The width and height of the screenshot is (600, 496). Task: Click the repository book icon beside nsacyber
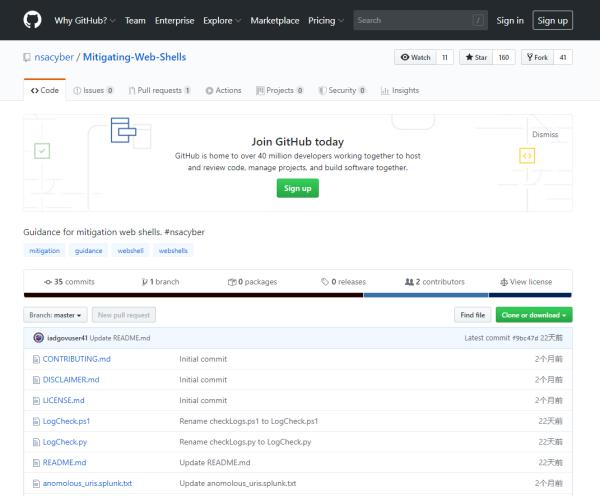(27, 58)
